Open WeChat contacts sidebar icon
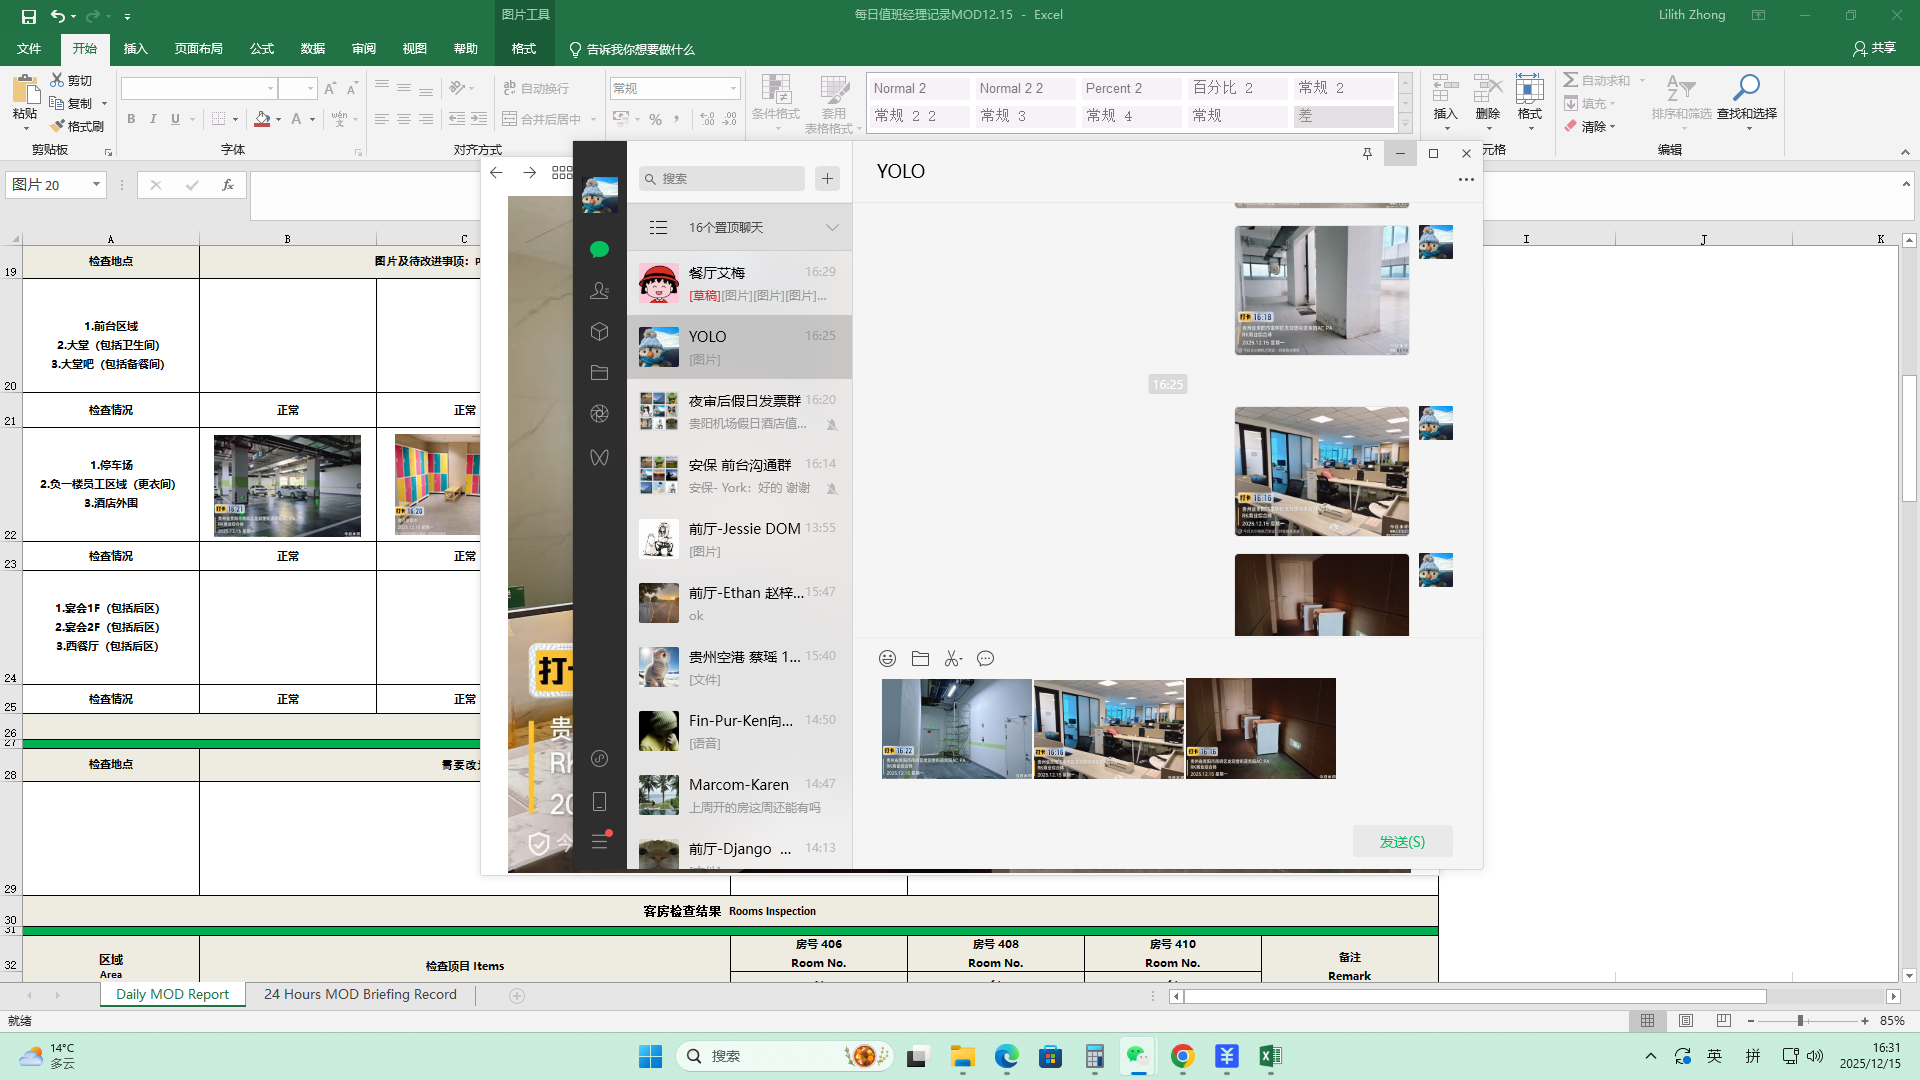This screenshot has height=1080, width=1920. (599, 291)
